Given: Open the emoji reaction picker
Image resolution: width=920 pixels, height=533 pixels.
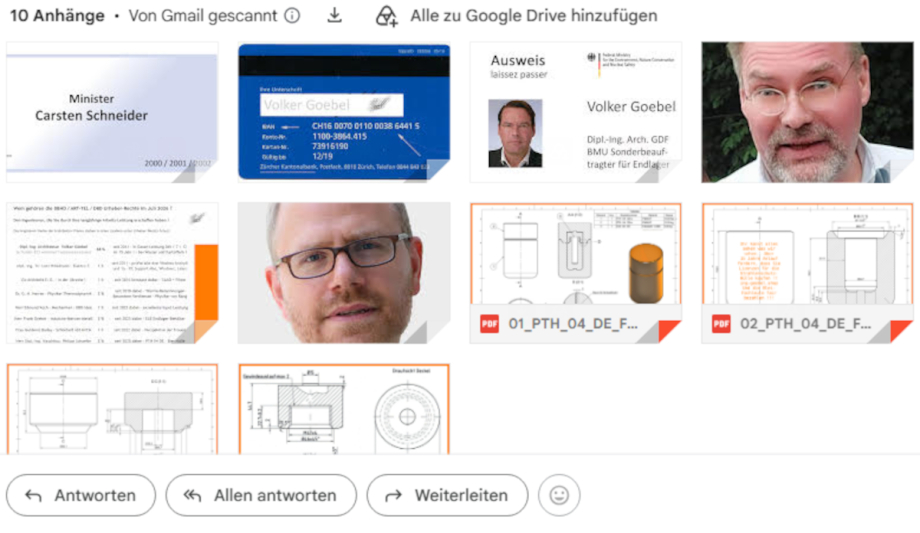Looking at the screenshot, I should (x=559, y=495).
